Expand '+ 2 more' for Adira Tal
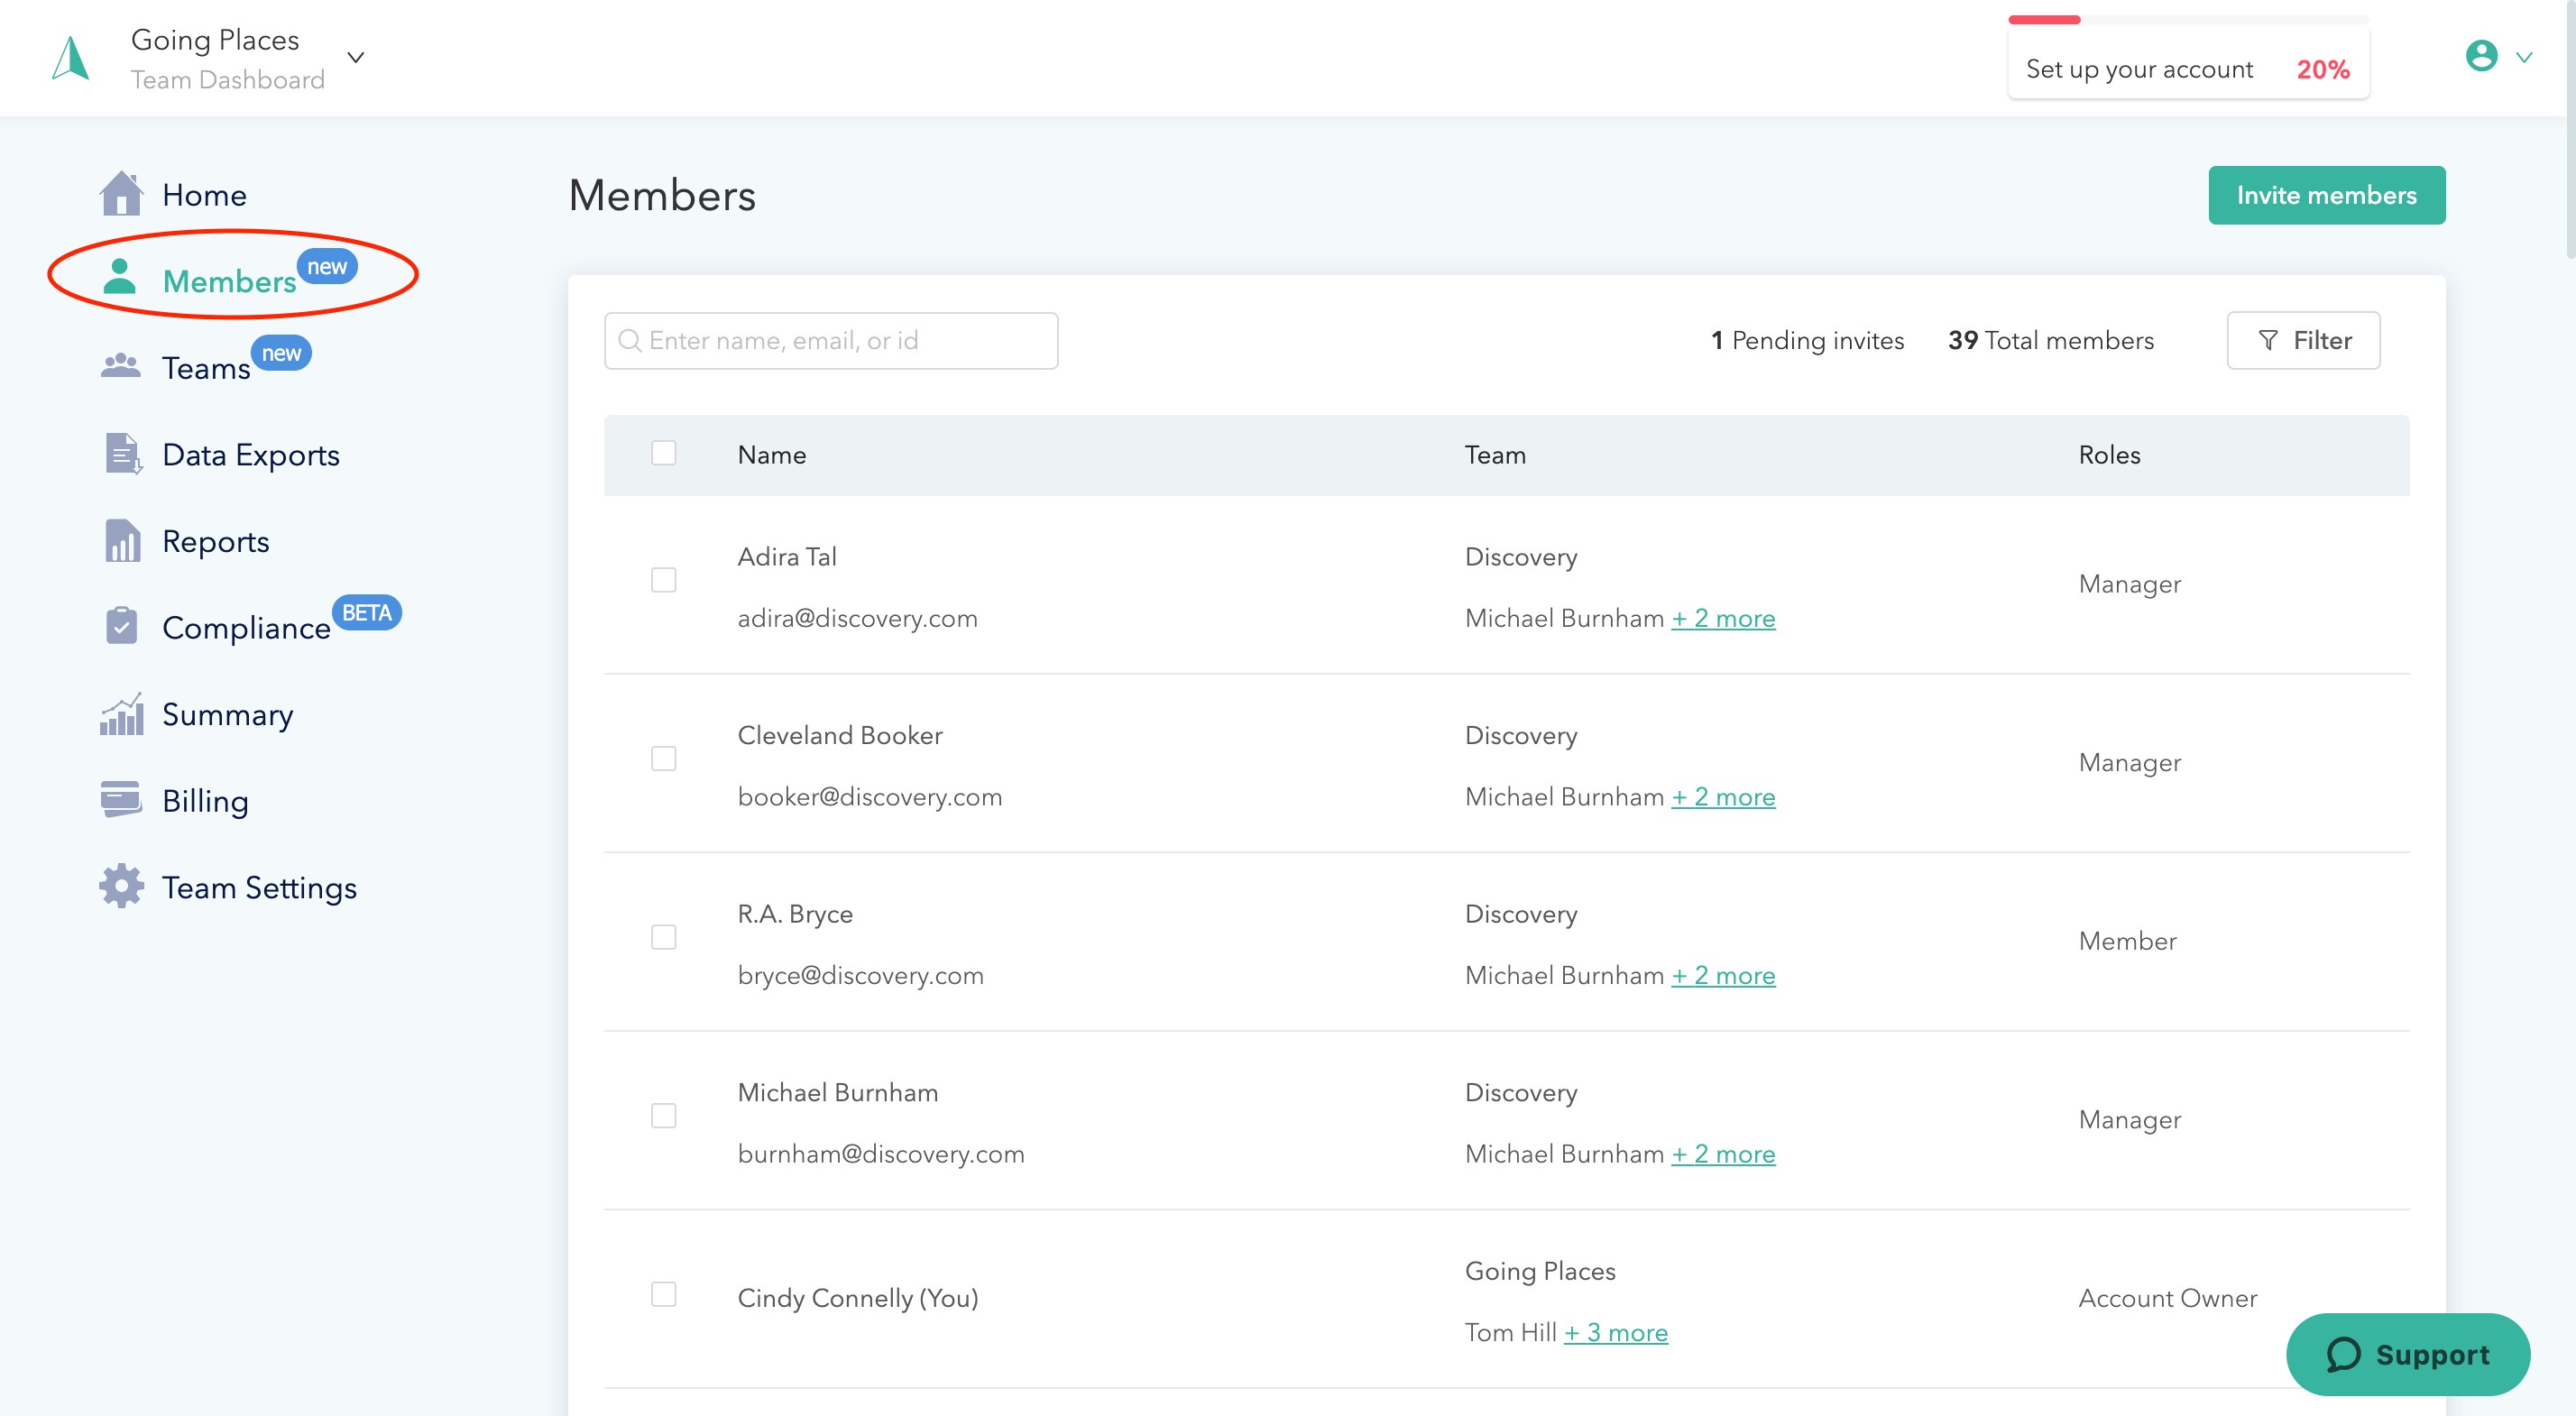2576x1416 pixels. click(x=1723, y=619)
